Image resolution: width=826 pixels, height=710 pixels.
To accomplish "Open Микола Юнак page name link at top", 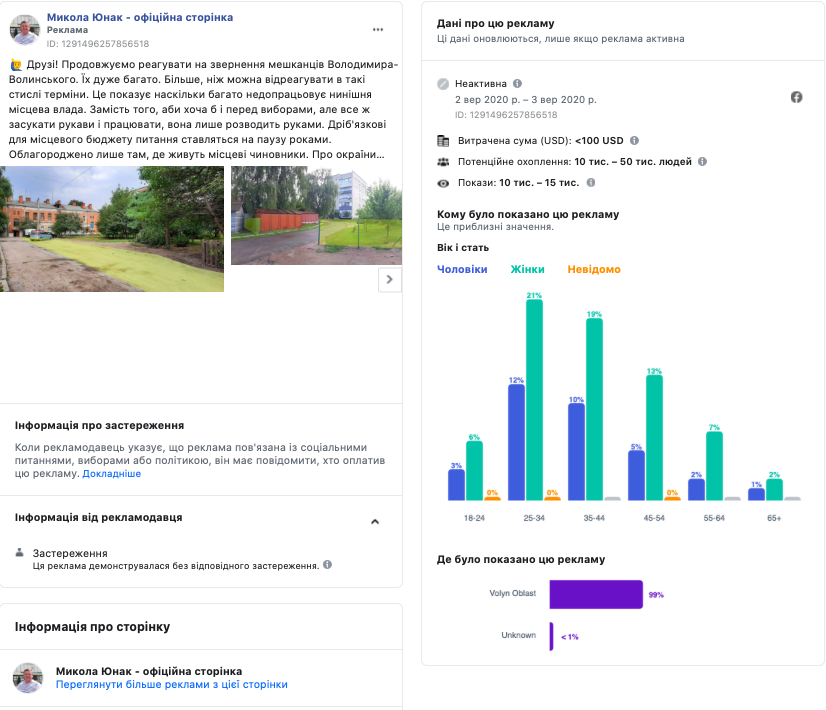I will (x=140, y=18).
